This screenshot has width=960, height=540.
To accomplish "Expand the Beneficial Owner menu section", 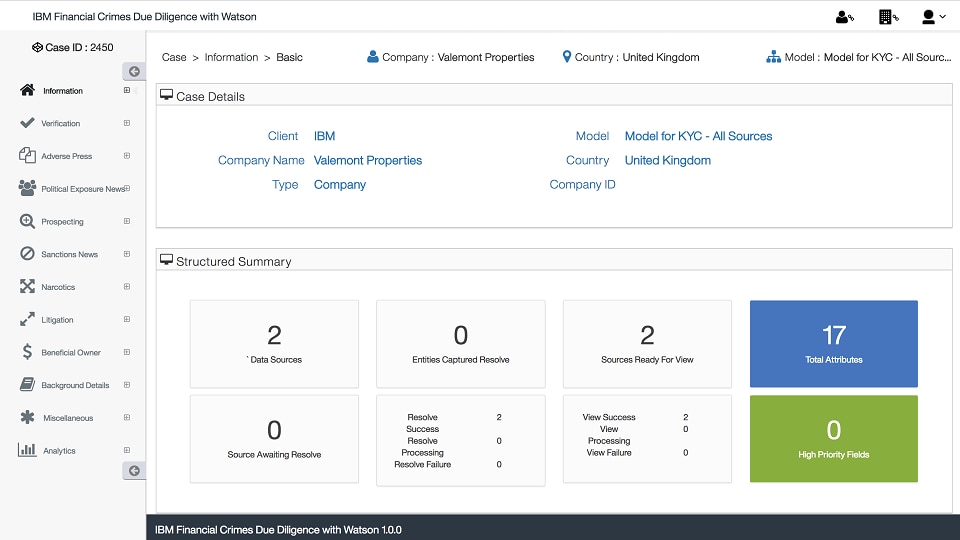I will tap(127, 351).
